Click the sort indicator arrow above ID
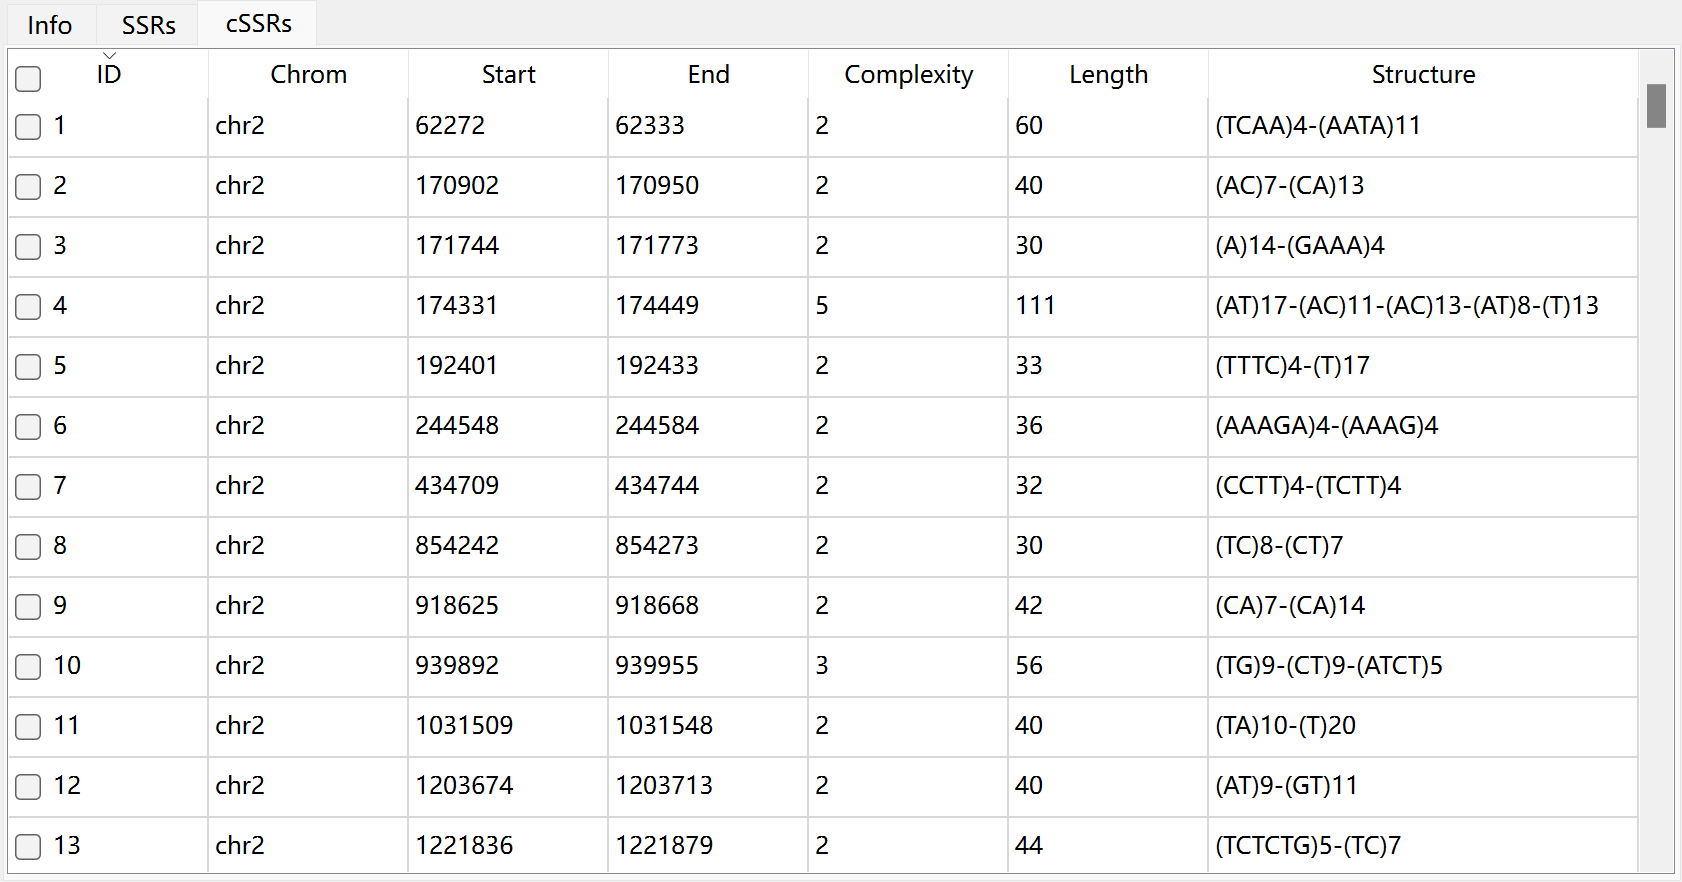This screenshot has width=1682, height=882. coord(109,55)
